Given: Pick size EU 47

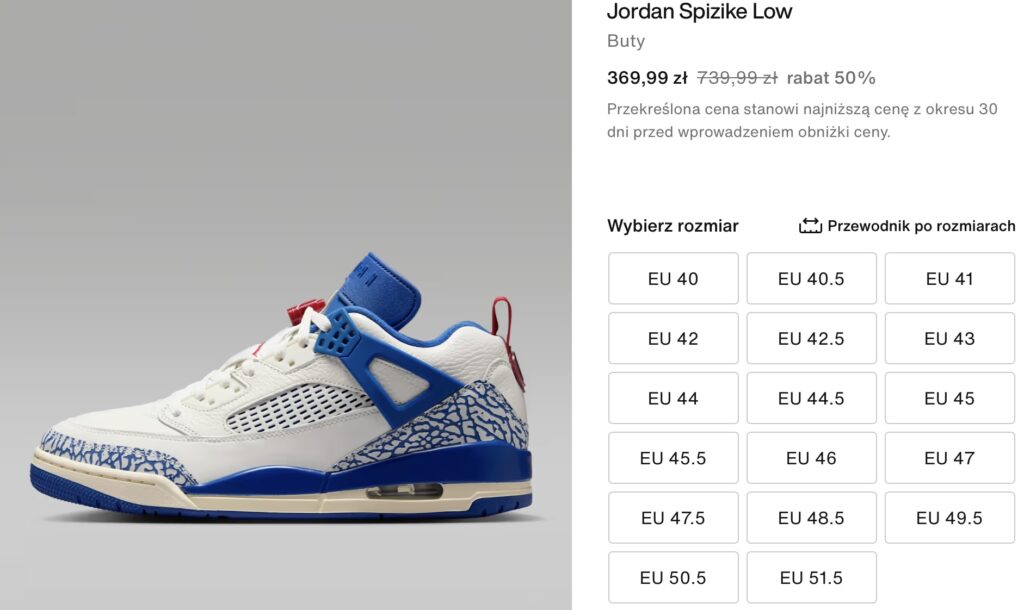Looking at the screenshot, I should (950, 458).
